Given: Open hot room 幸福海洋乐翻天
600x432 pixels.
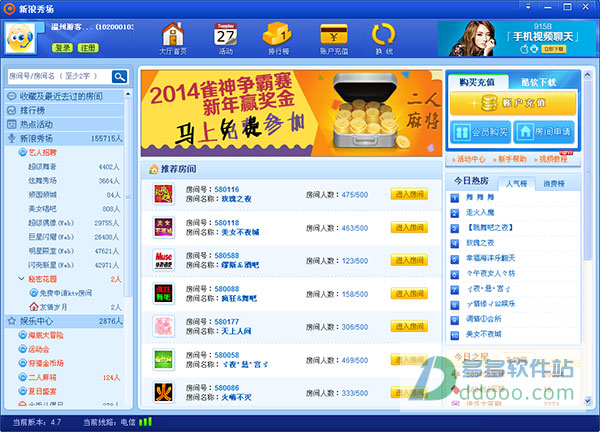Looking at the screenshot, I should (491, 258).
